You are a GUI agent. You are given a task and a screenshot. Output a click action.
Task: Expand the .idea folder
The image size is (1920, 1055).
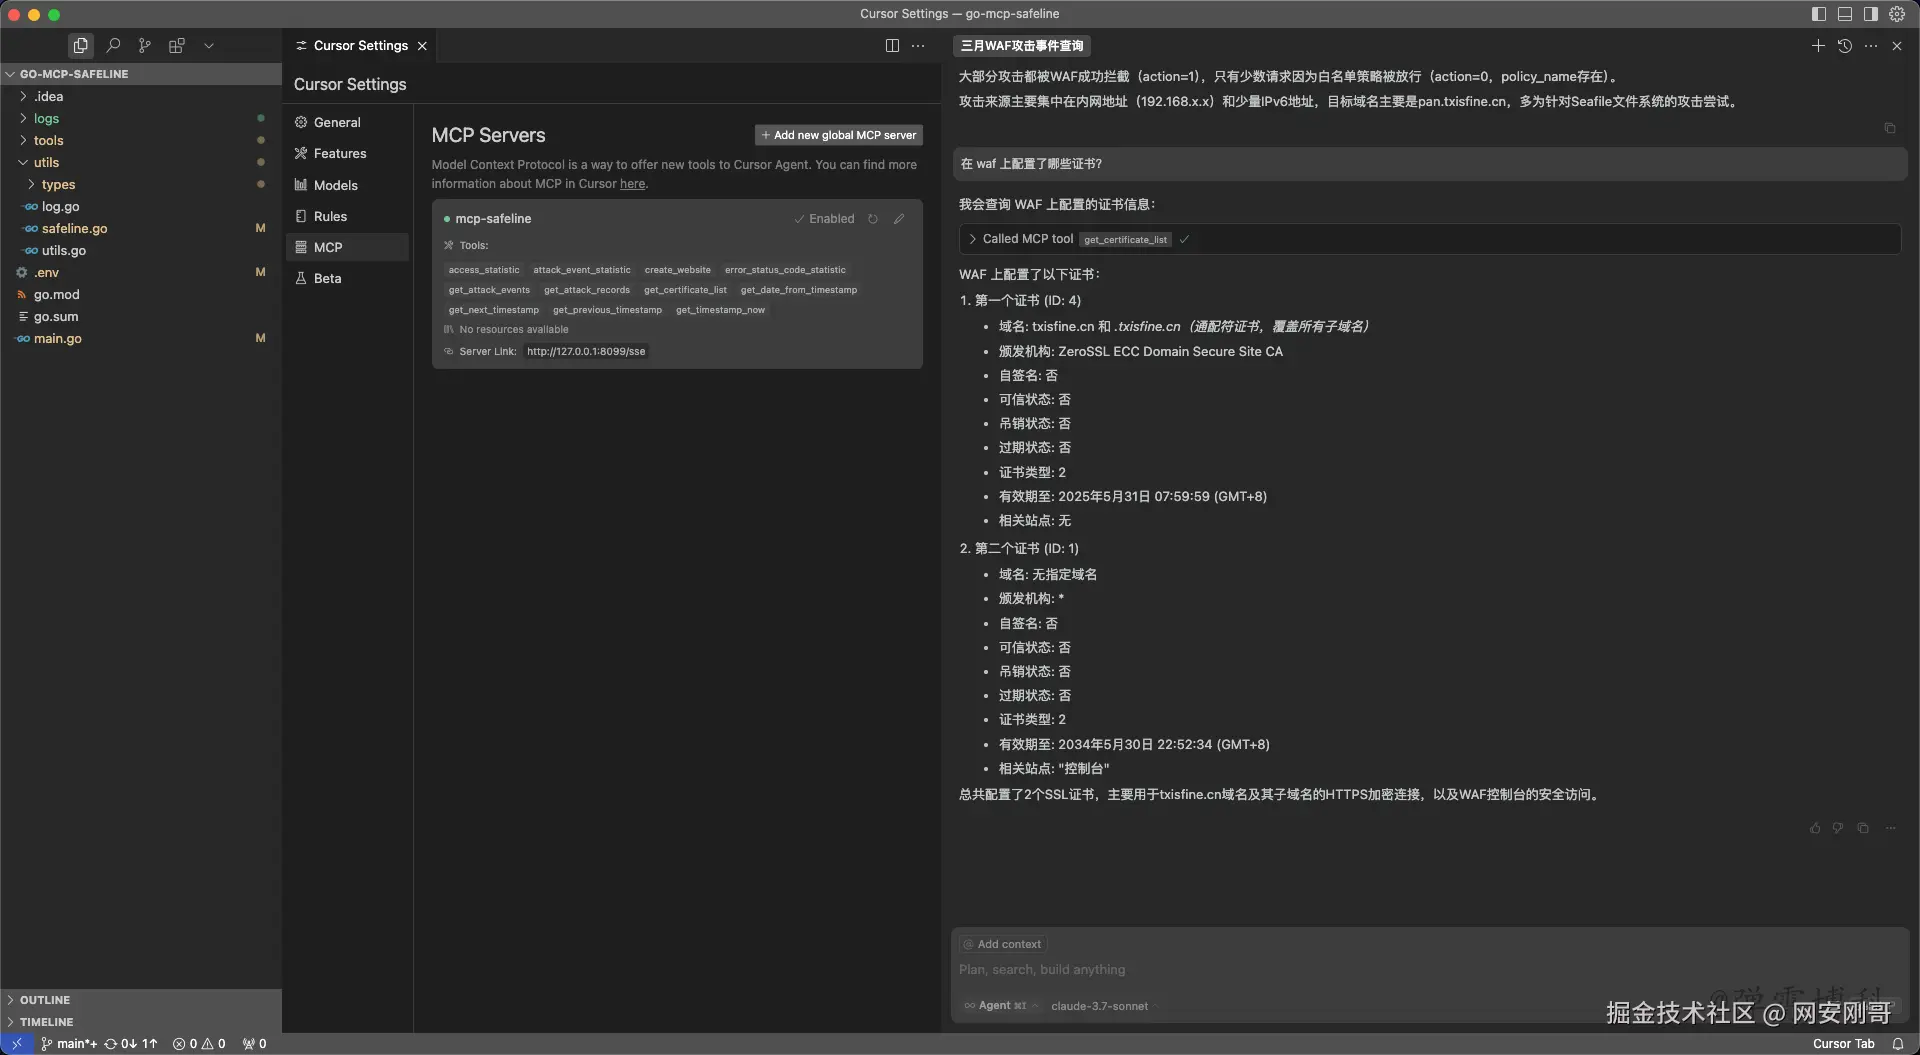point(141,96)
